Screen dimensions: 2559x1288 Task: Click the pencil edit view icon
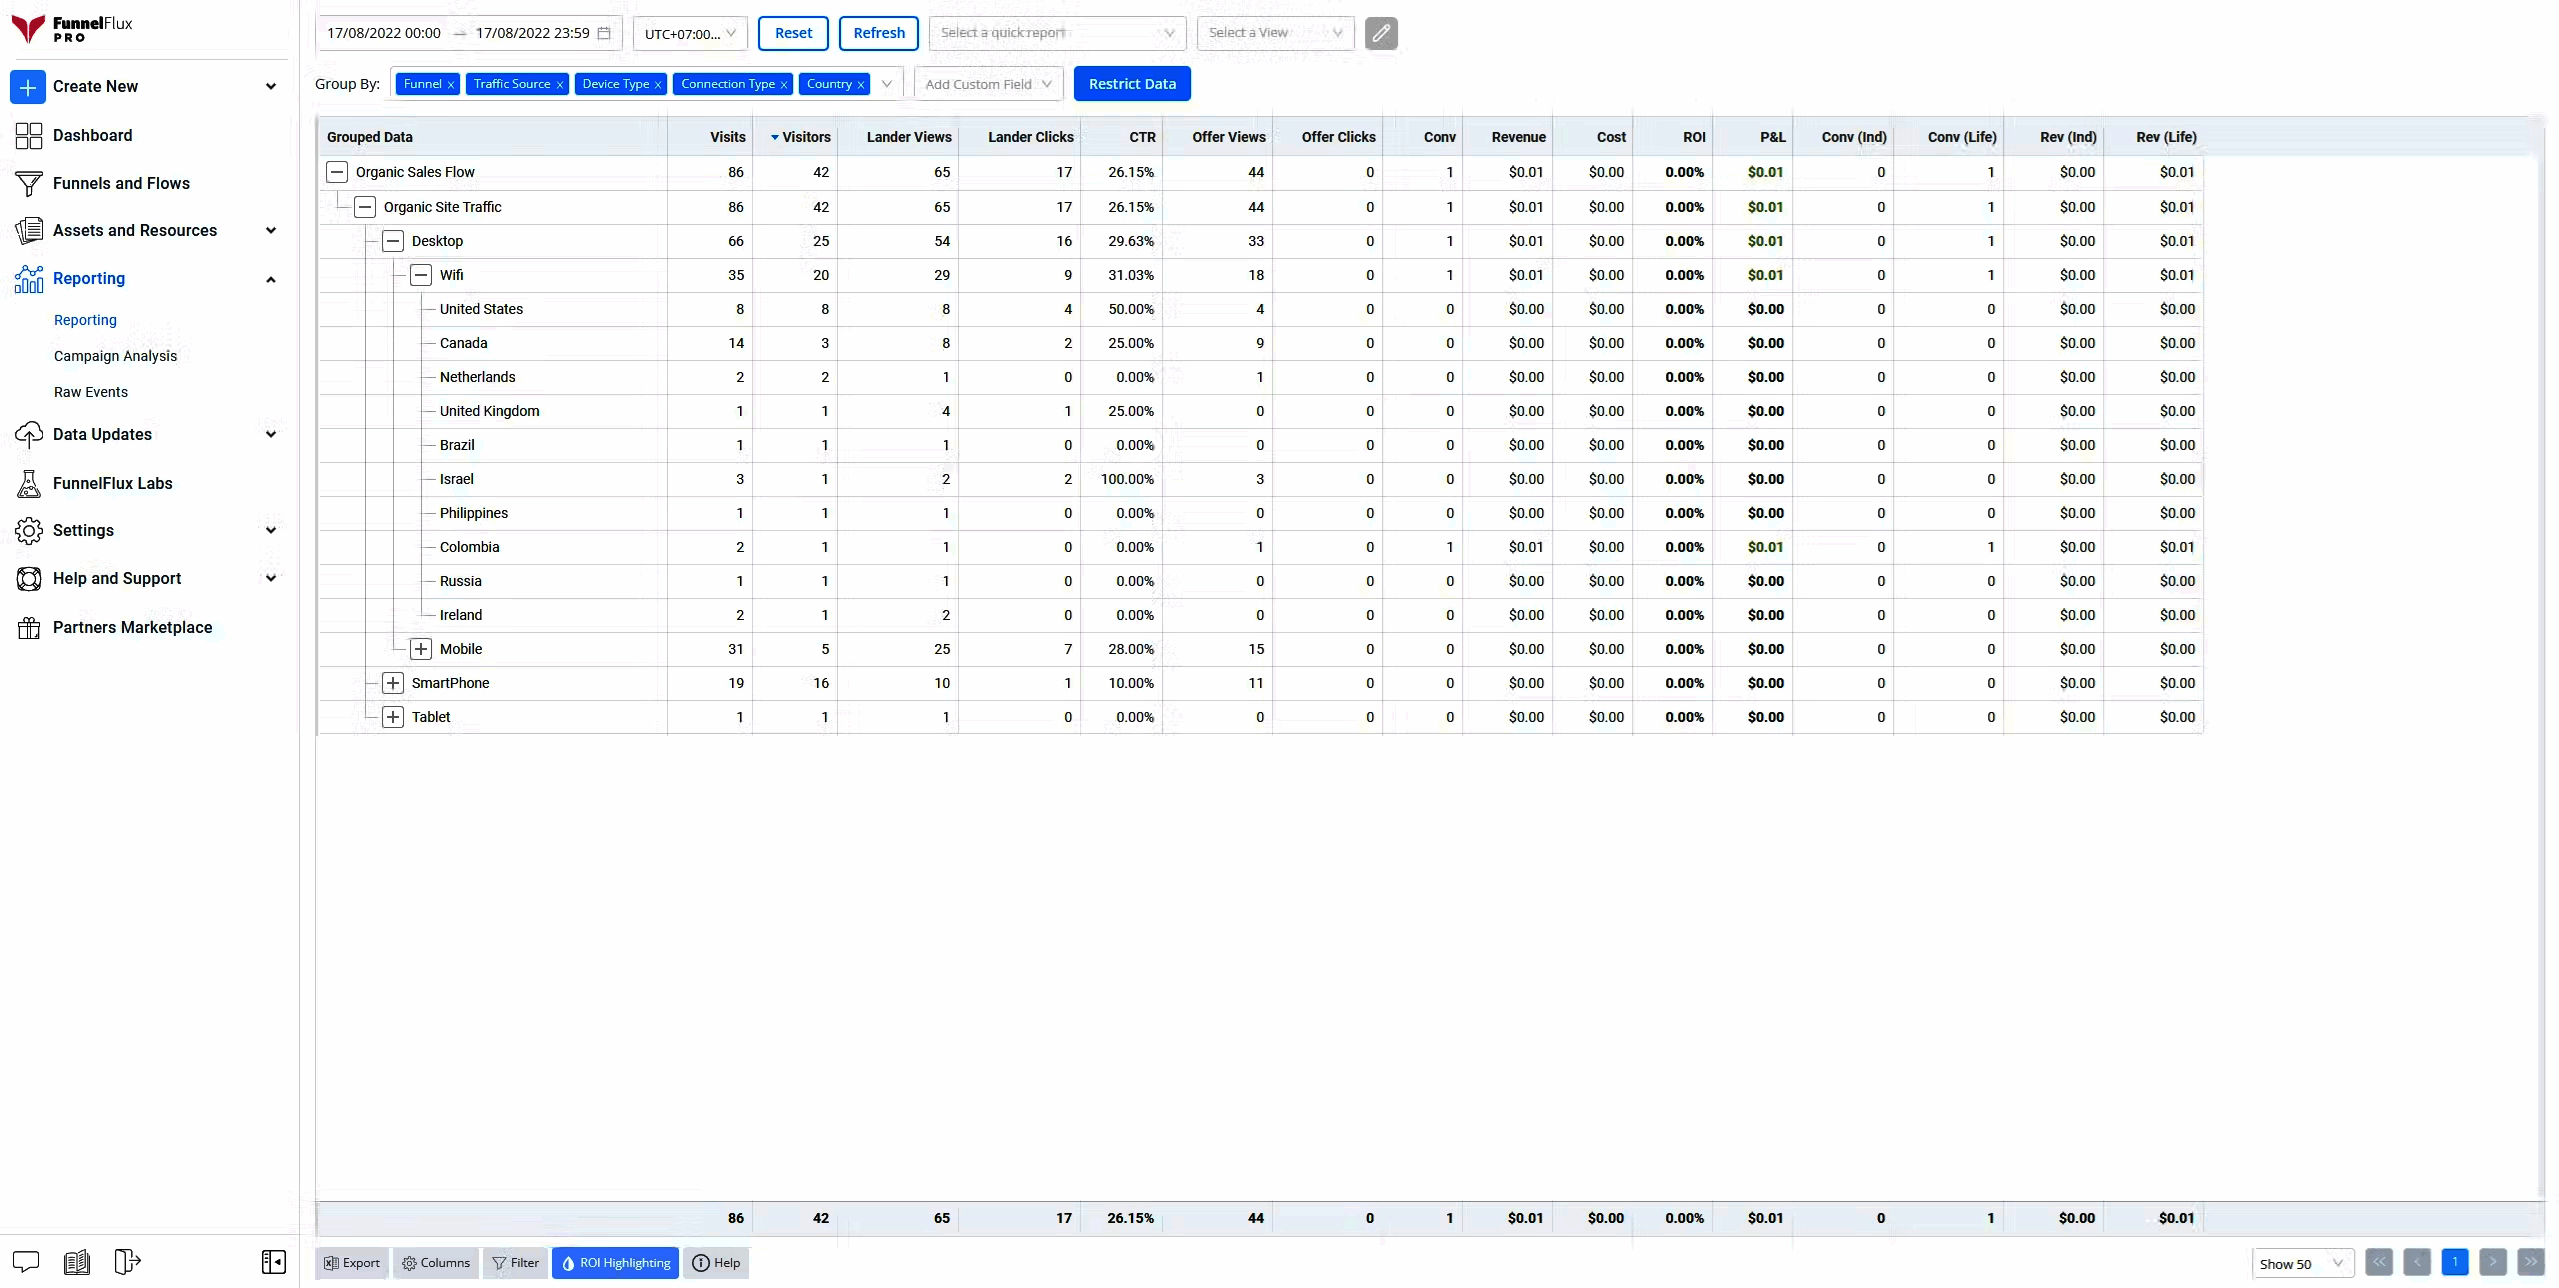[x=1380, y=33]
